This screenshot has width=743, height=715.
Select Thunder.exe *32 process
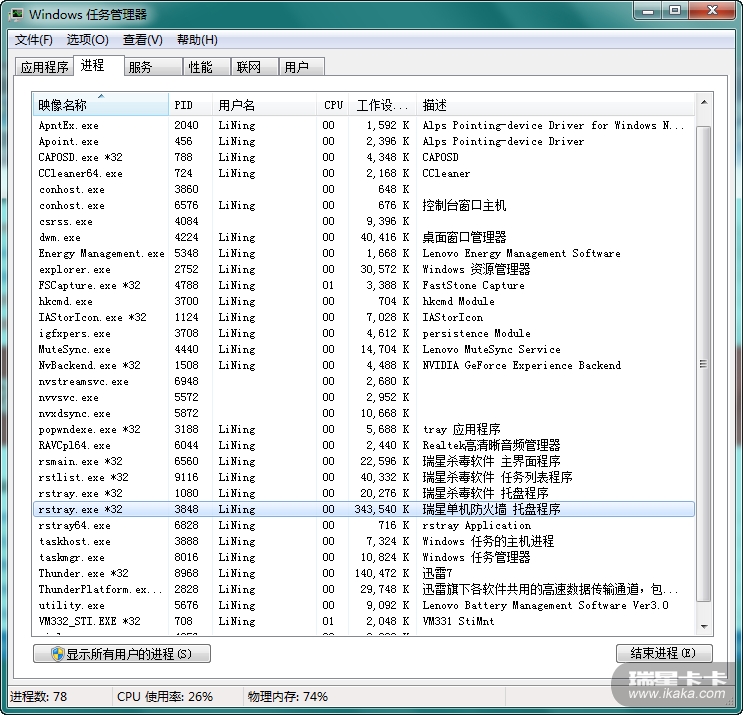[x=364, y=573]
